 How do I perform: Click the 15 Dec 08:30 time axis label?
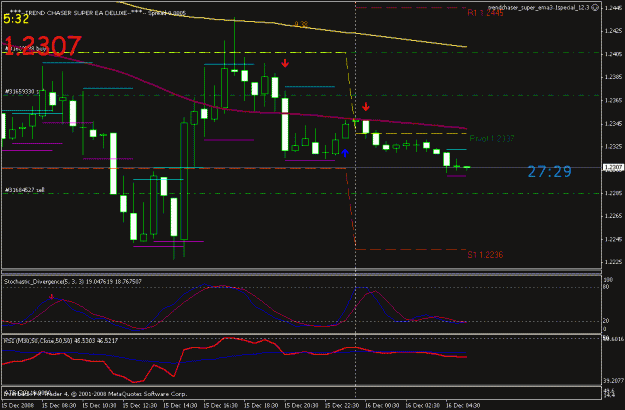point(59,405)
